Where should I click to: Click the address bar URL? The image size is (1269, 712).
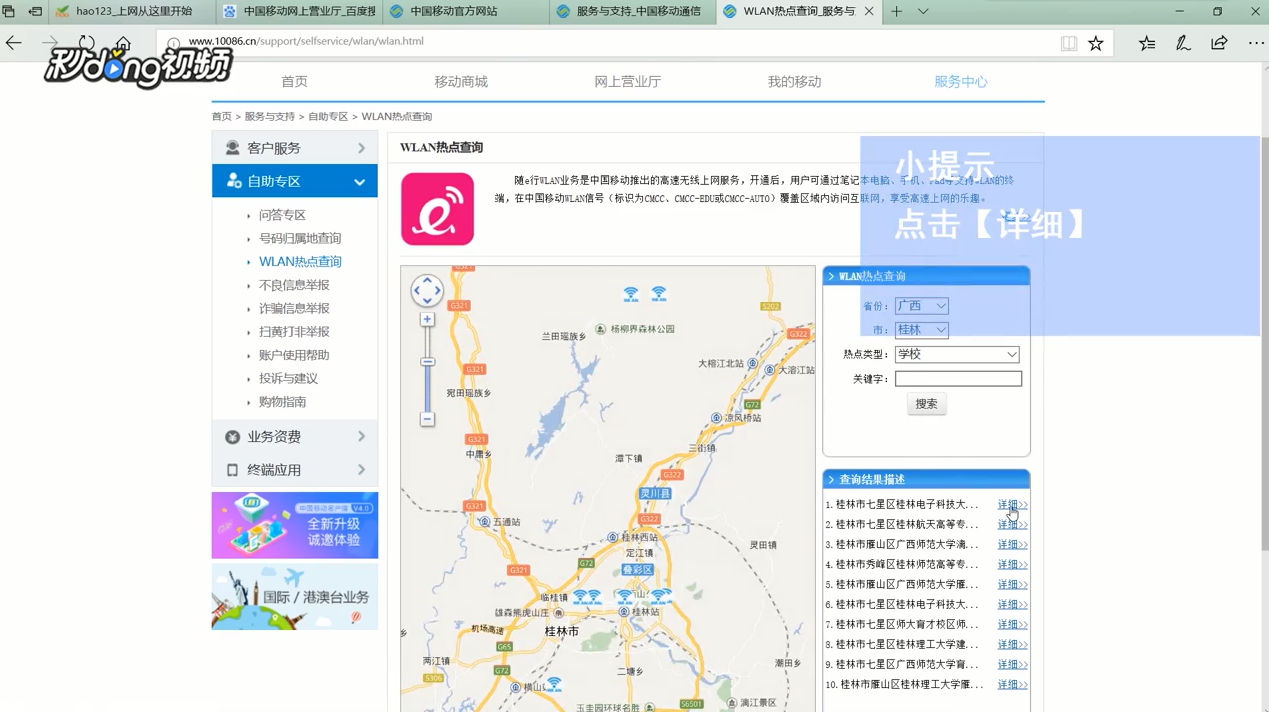tap(306, 41)
